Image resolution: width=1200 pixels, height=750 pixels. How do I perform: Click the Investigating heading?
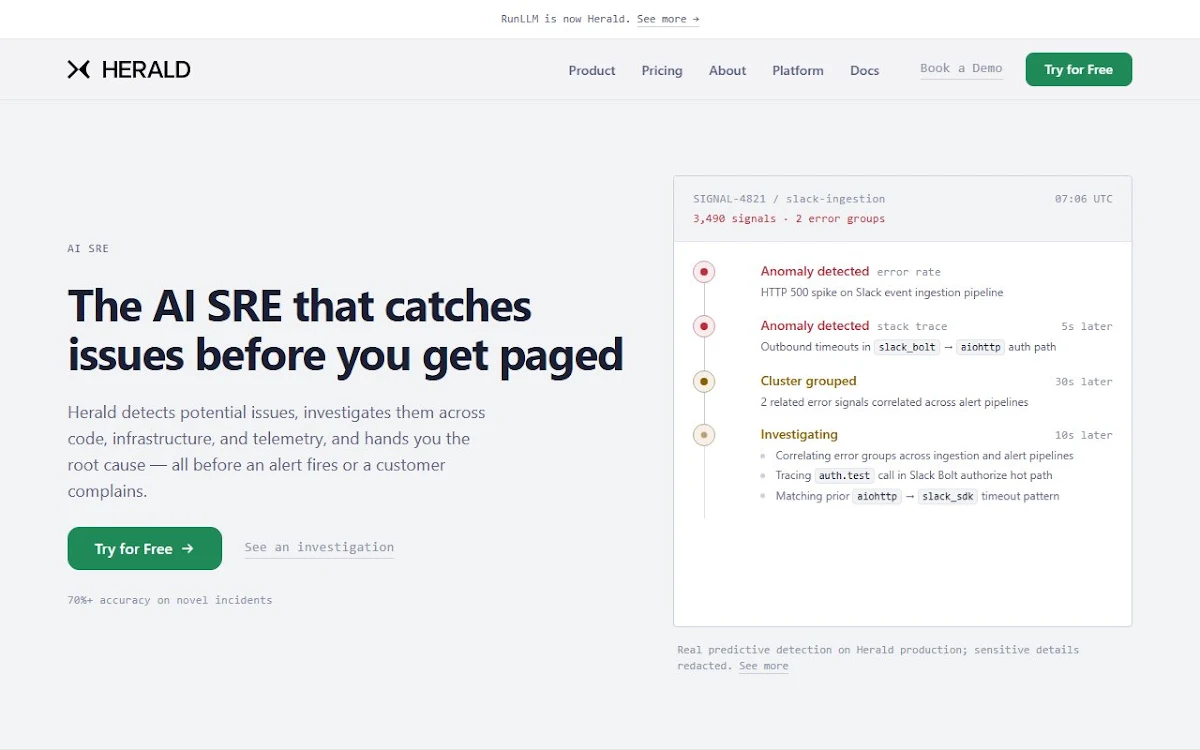(x=799, y=435)
